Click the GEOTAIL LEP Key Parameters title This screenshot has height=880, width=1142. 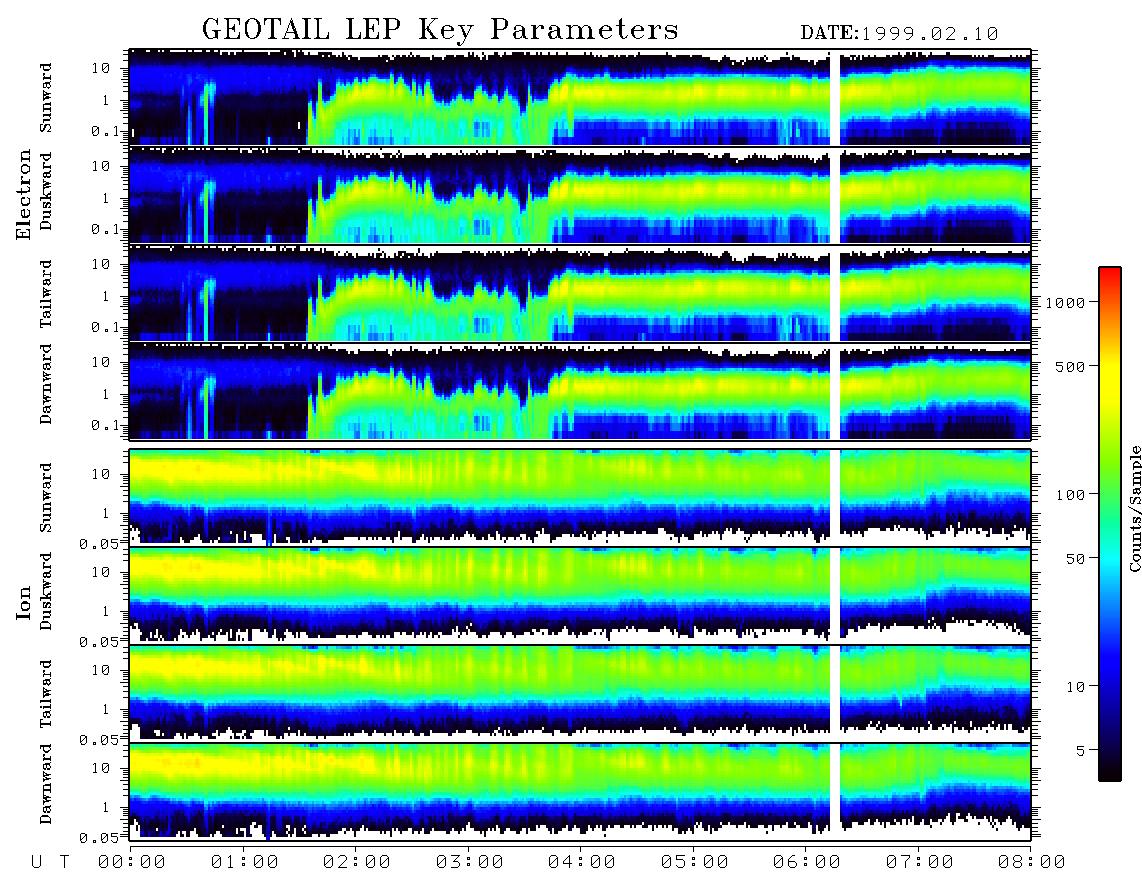pyautogui.click(x=440, y=30)
